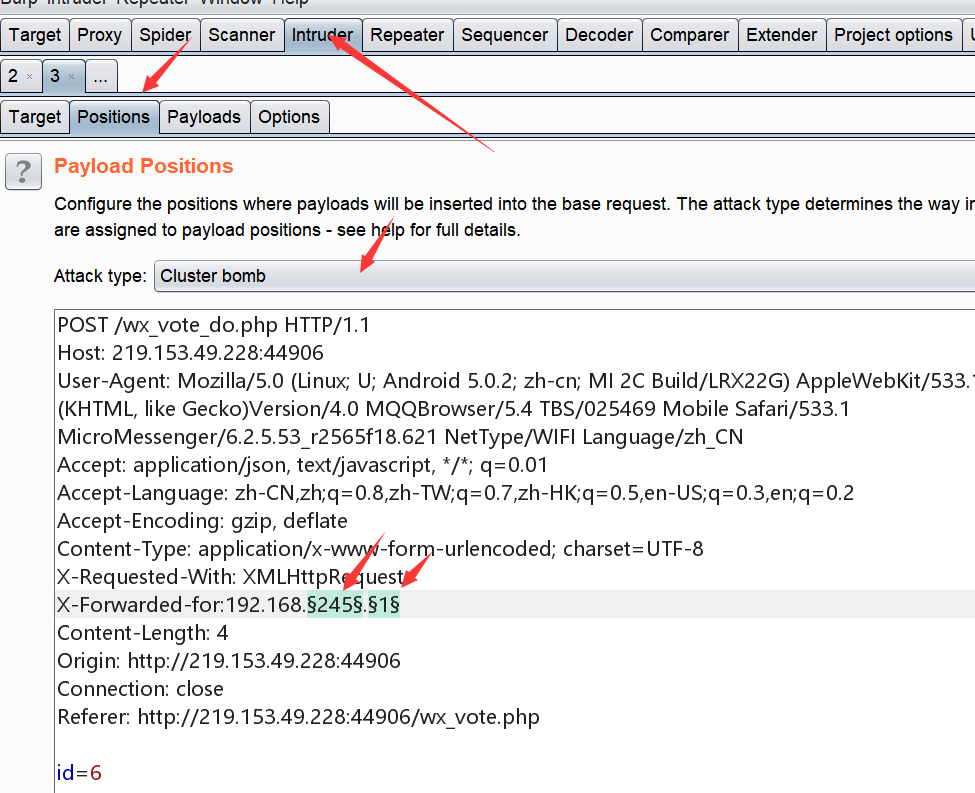The width and height of the screenshot is (975, 793).
Task: Open the Decoder tab
Action: pos(599,35)
